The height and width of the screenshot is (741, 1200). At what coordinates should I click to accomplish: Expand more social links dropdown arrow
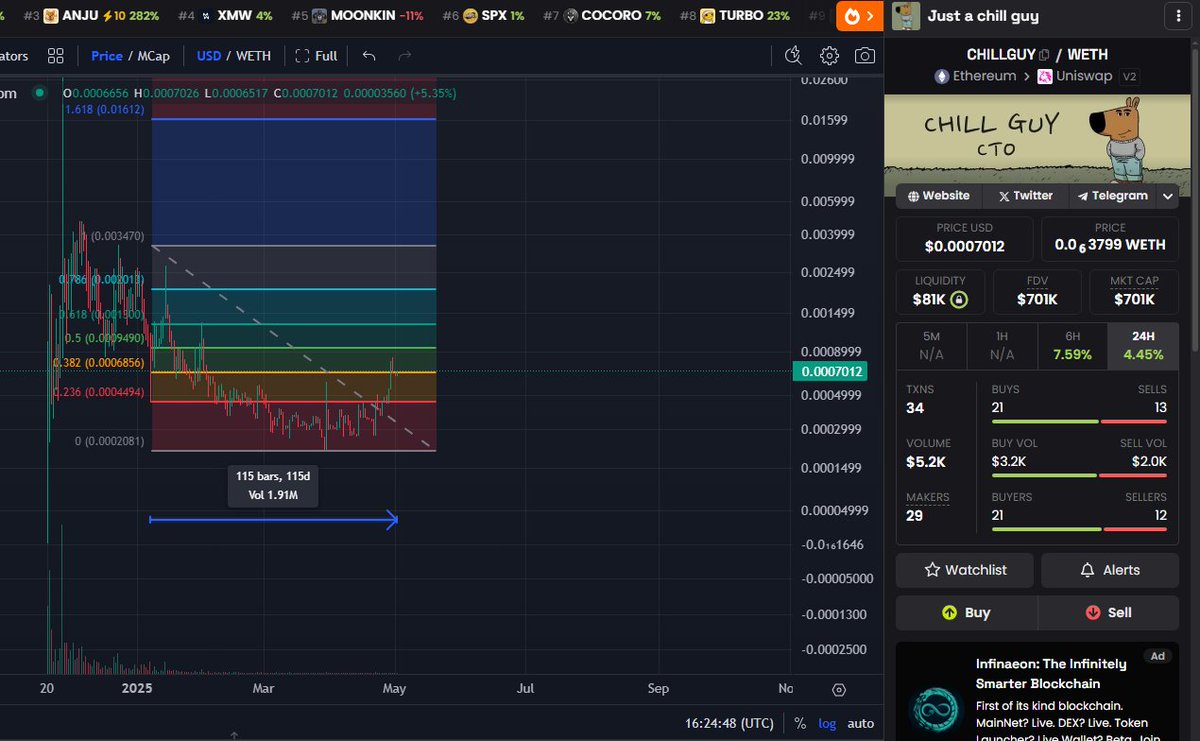pyautogui.click(x=1167, y=197)
